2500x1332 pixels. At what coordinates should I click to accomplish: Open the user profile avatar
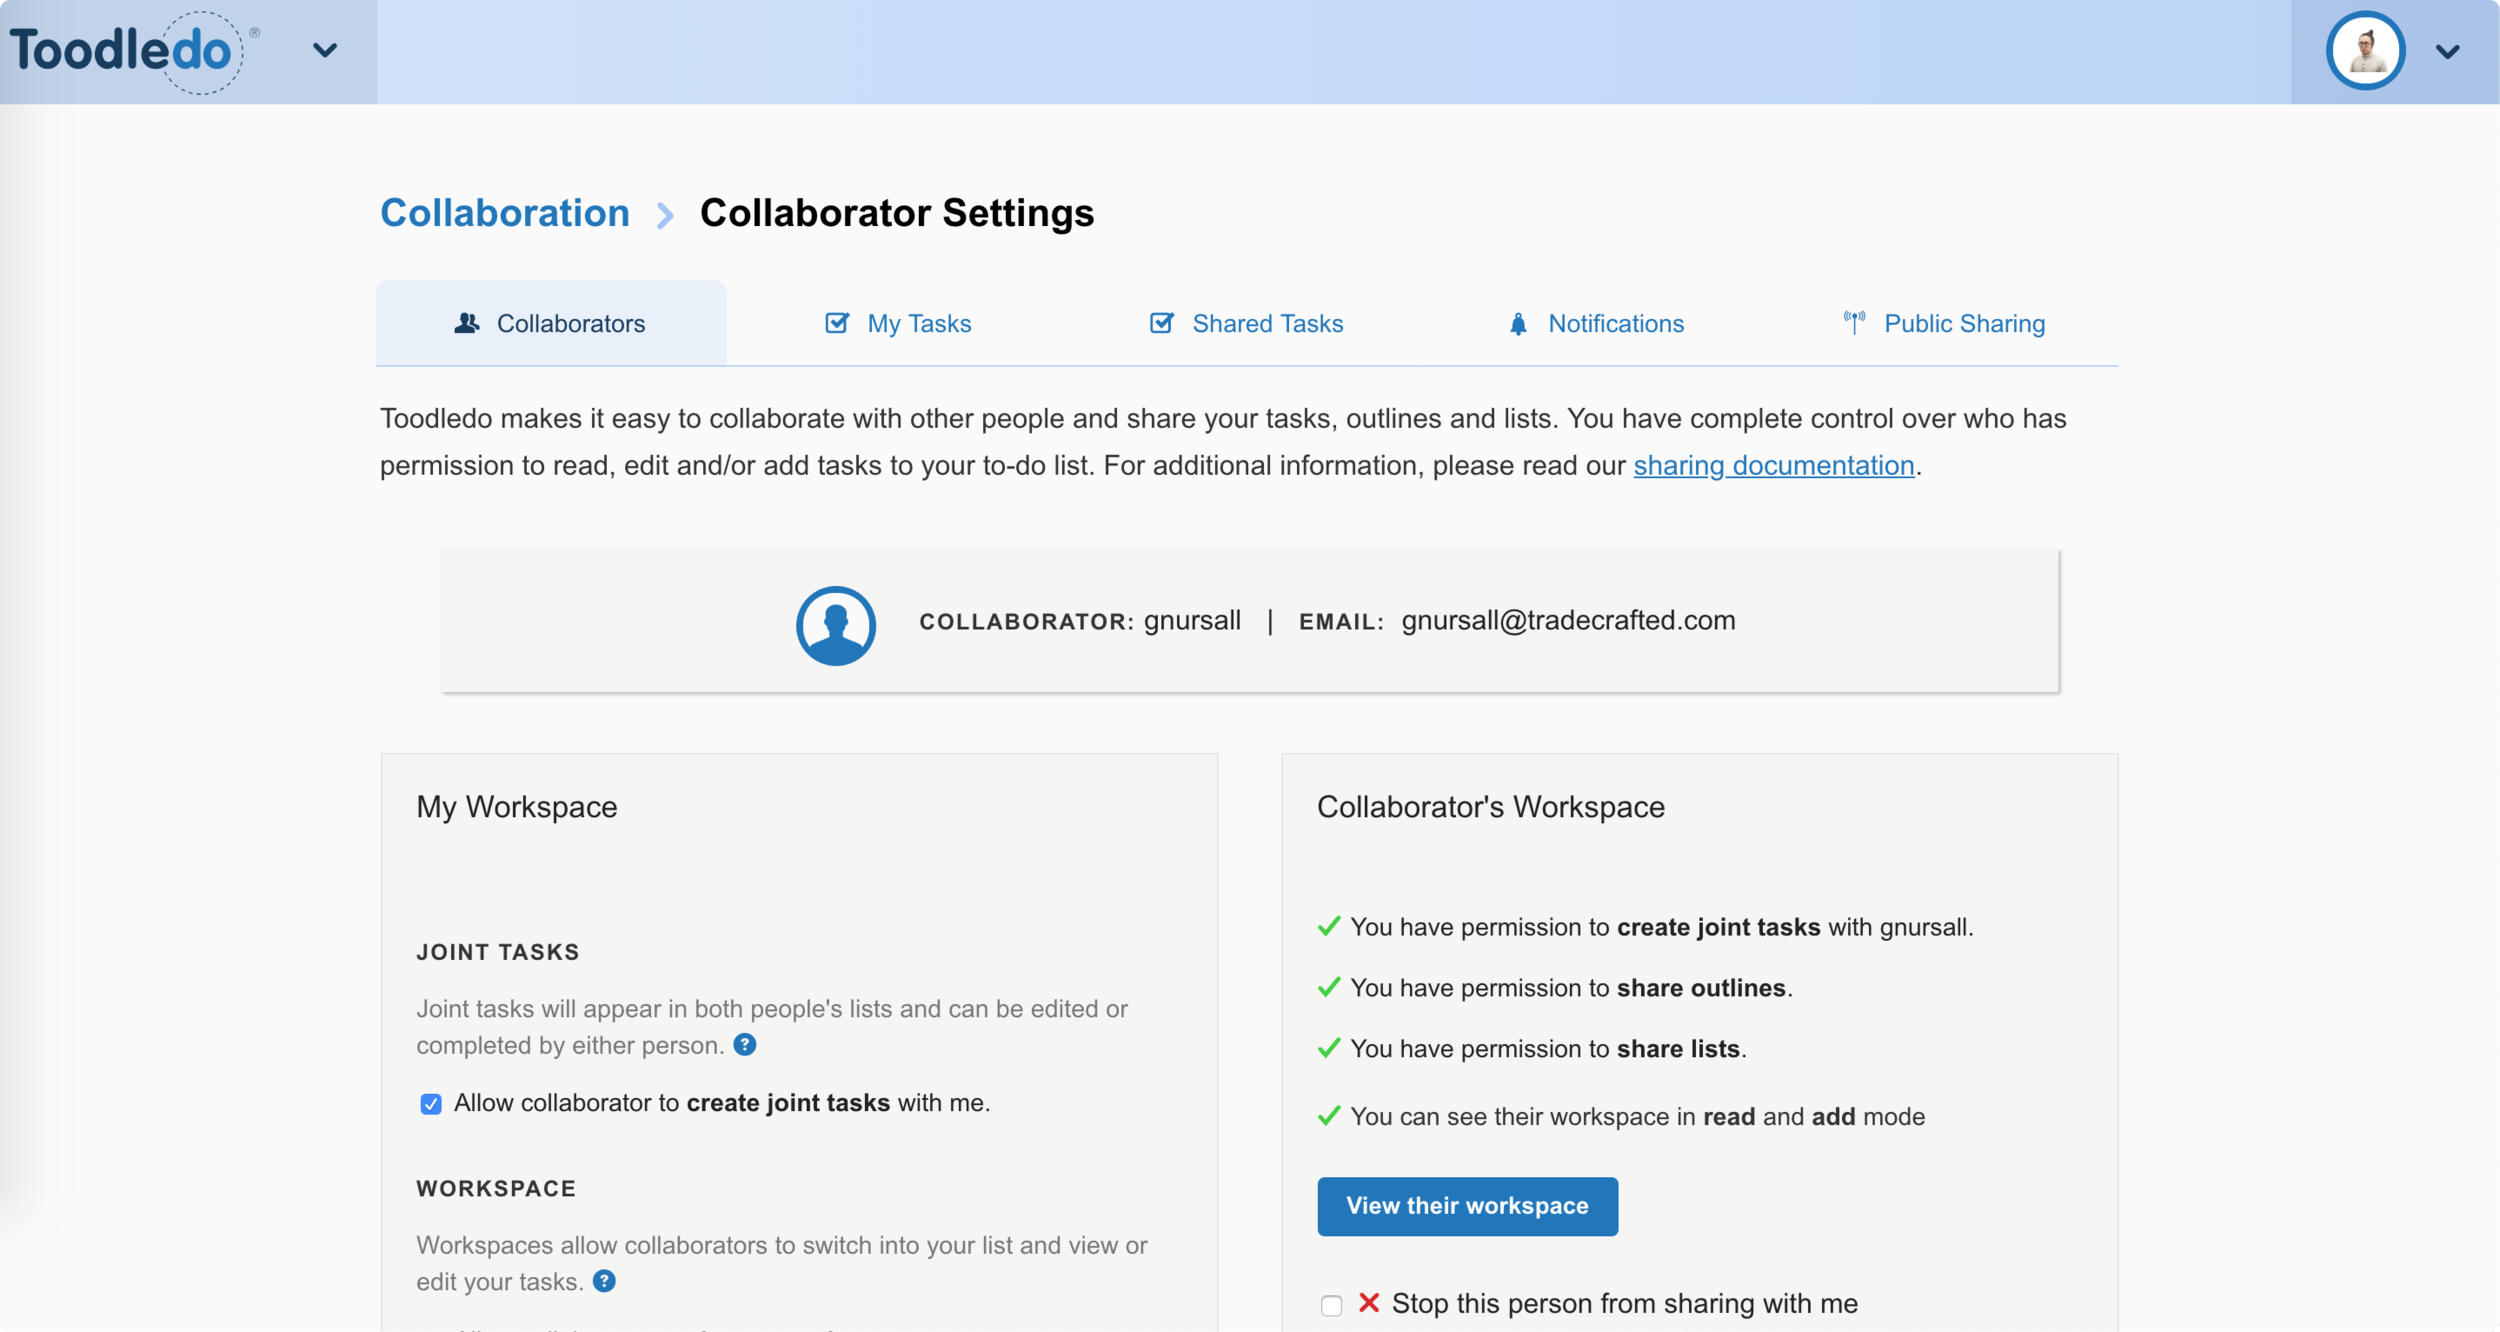coord(2365,51)
